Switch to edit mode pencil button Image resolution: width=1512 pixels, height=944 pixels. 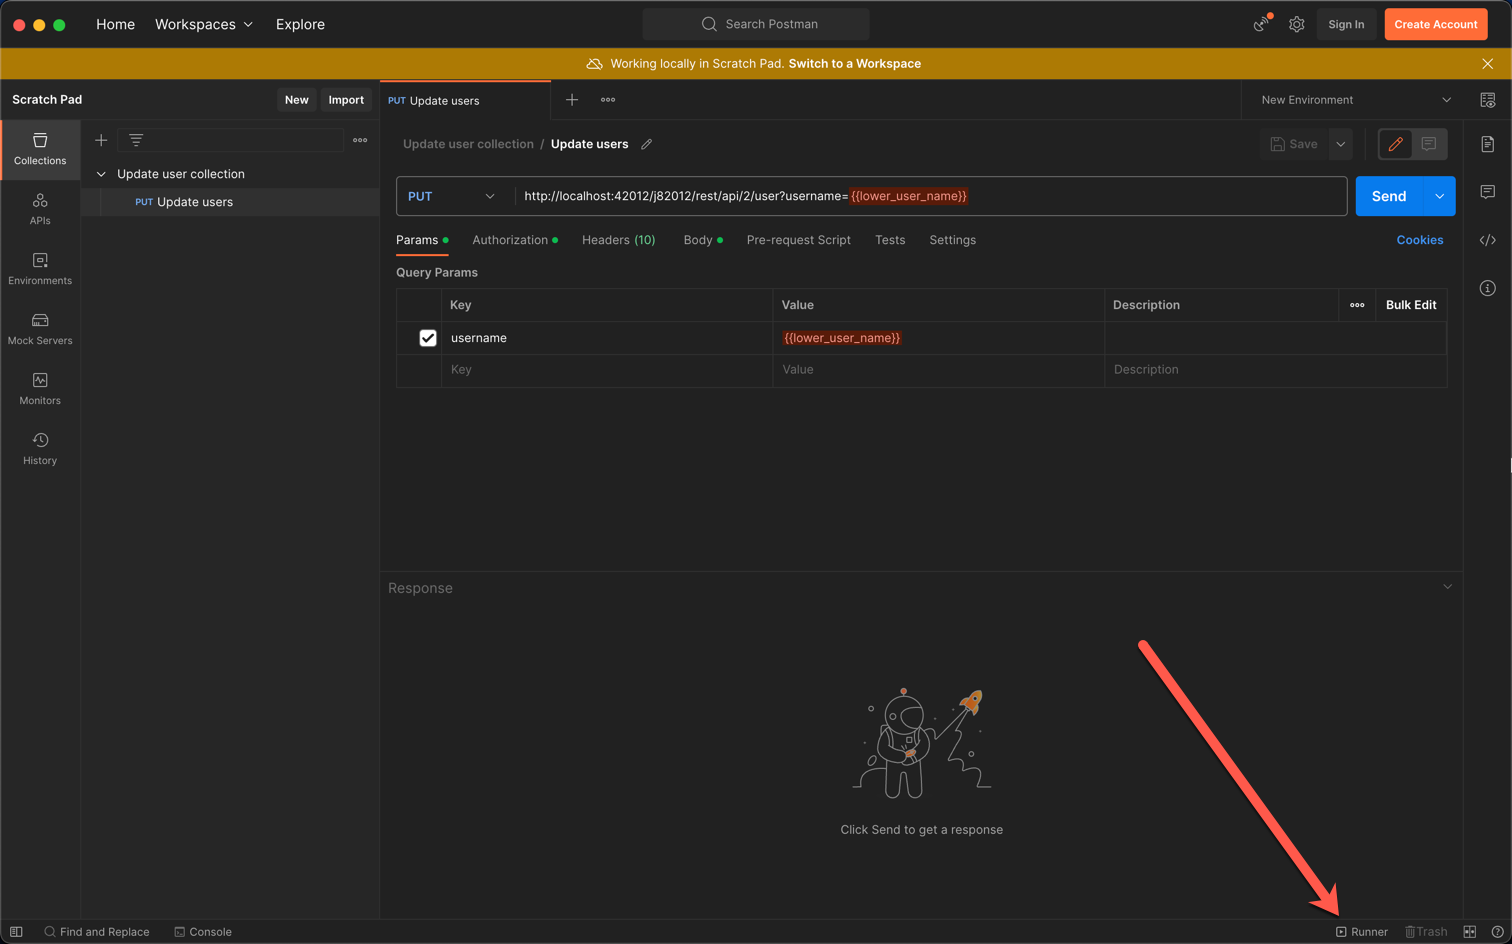(1396, 144)
